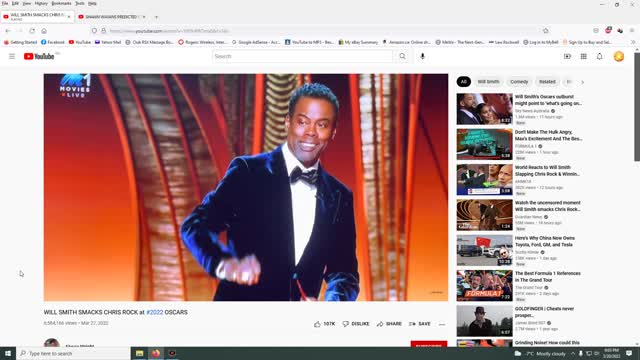Switch to the second YouTube tab
This screenshot has width=640, height=360.
point(111,17)
